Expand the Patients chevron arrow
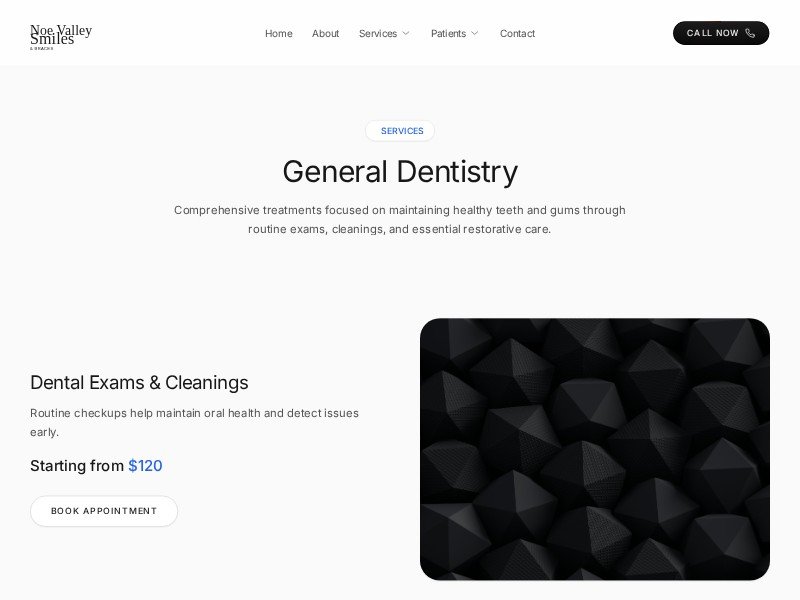 click(x=474, y=33)
